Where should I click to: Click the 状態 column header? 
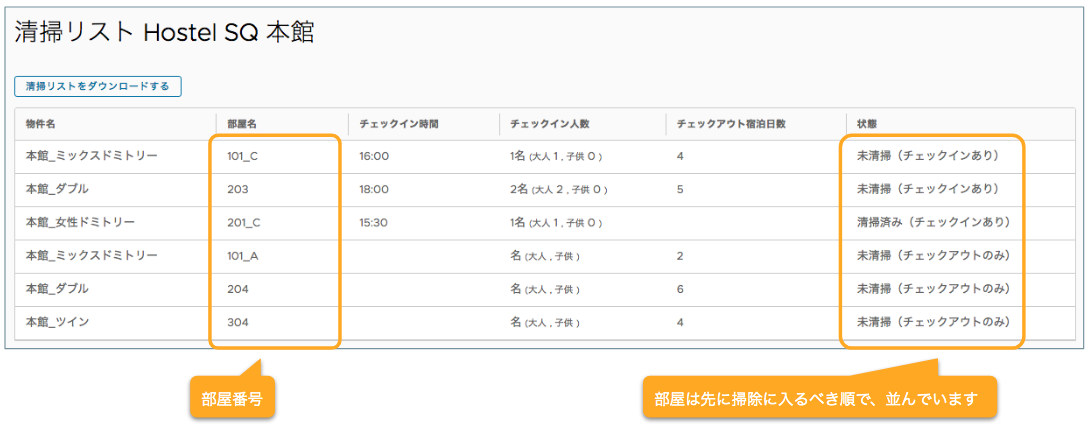coord(867,124)
